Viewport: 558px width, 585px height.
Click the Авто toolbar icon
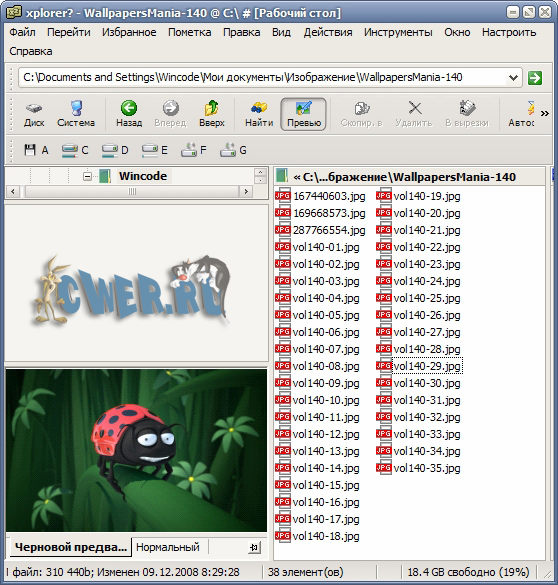point(521,115)
